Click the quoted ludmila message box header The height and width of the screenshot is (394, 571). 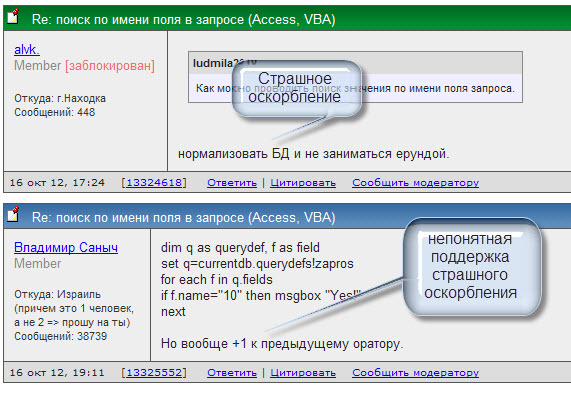click(x=355, y=63)
